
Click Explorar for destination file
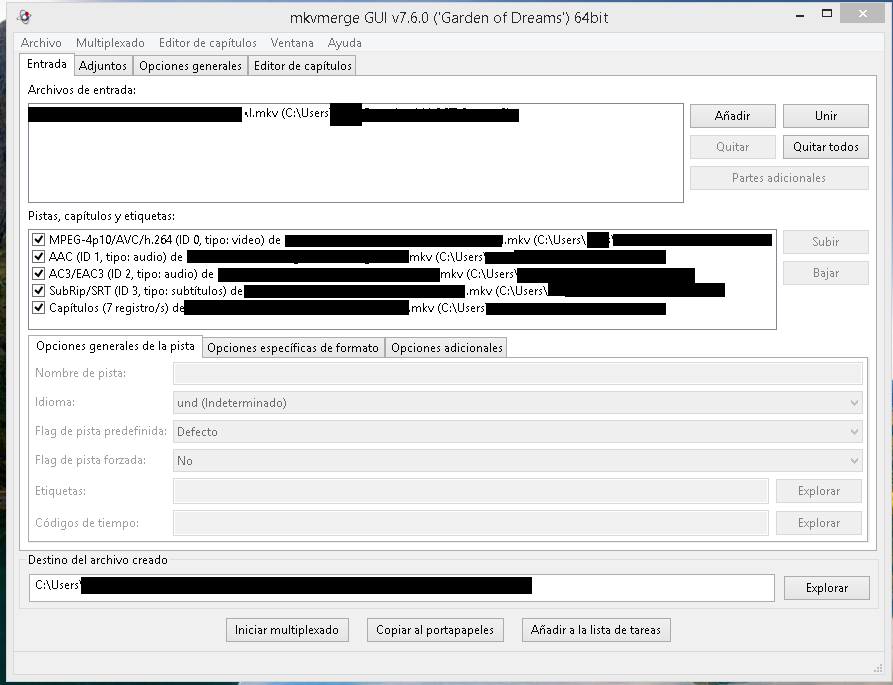(x=826, y=588)
